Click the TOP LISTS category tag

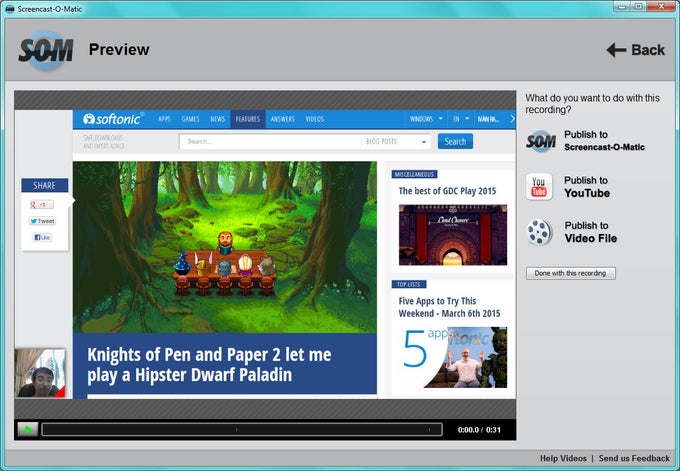click(x=409, y=285)
